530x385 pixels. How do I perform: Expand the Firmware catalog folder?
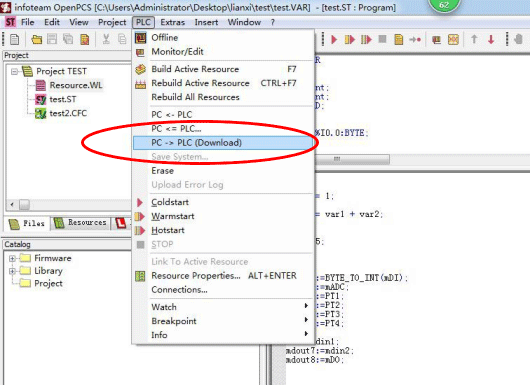(13, 259)
